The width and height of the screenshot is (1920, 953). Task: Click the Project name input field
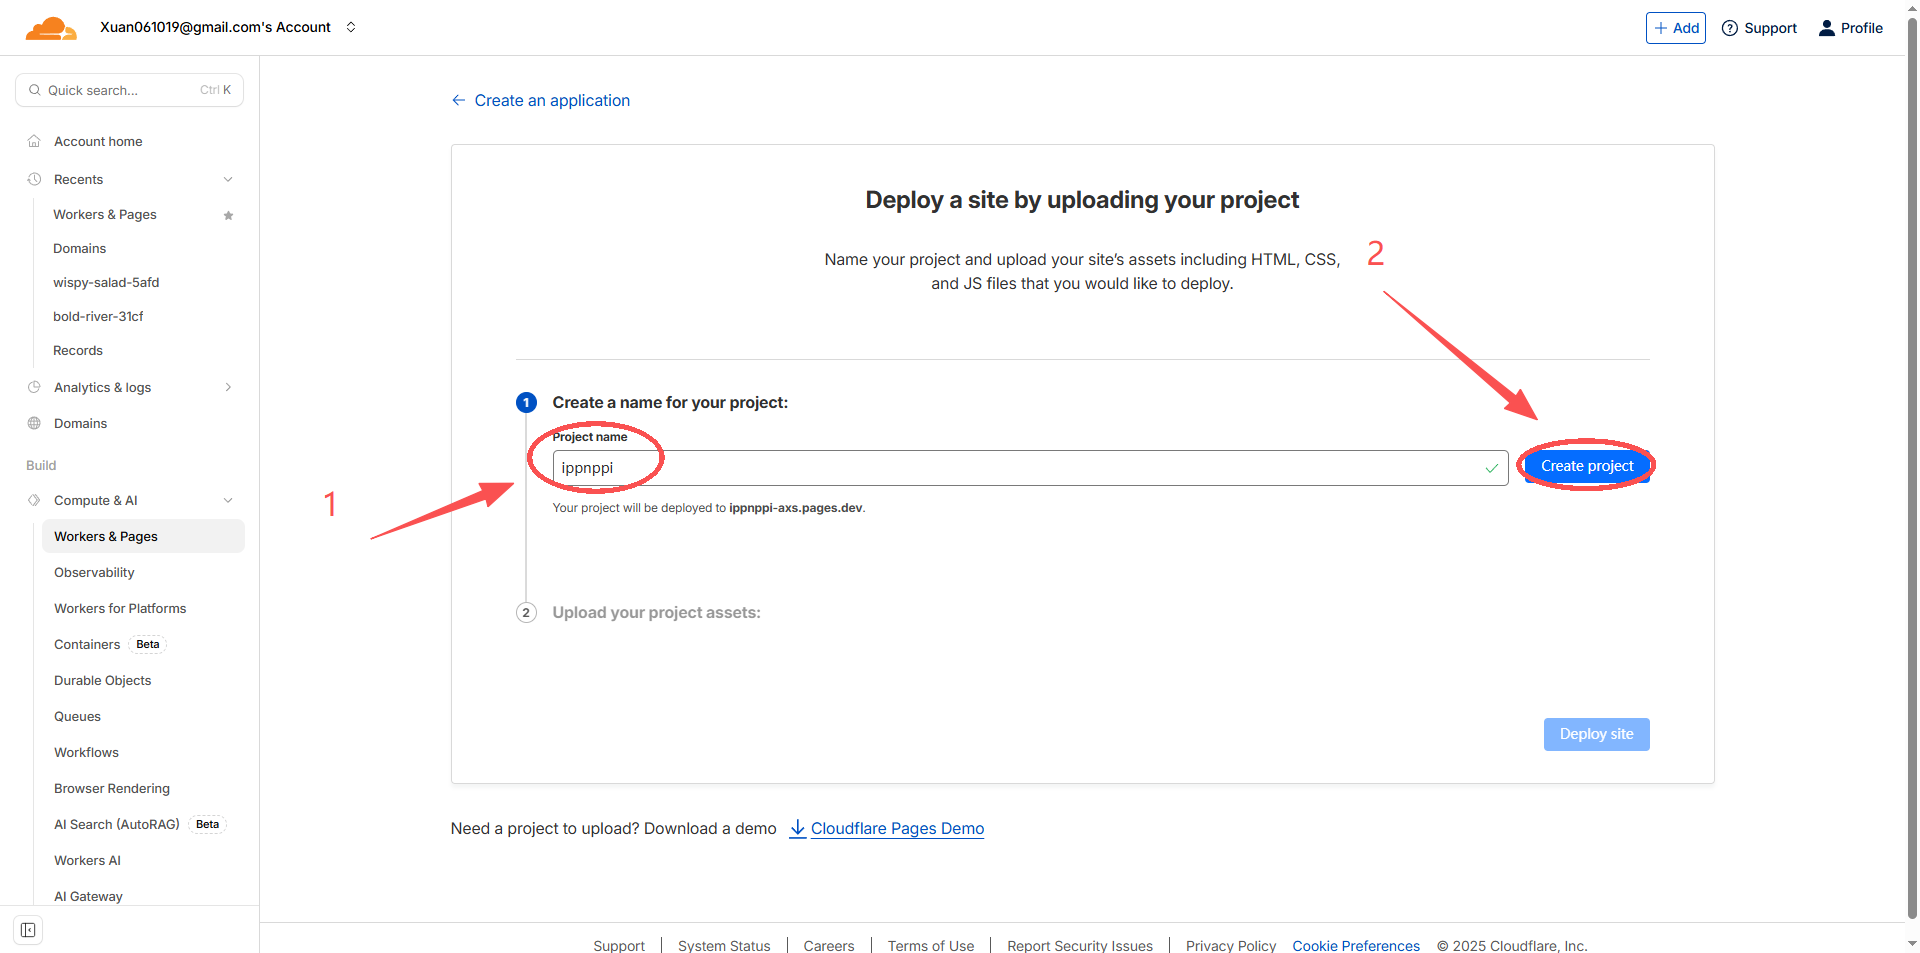coord(1030,468)
